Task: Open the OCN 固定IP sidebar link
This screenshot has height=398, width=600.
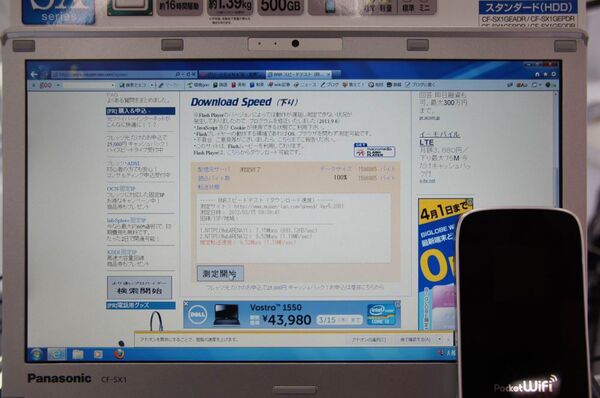Action: 121,189
